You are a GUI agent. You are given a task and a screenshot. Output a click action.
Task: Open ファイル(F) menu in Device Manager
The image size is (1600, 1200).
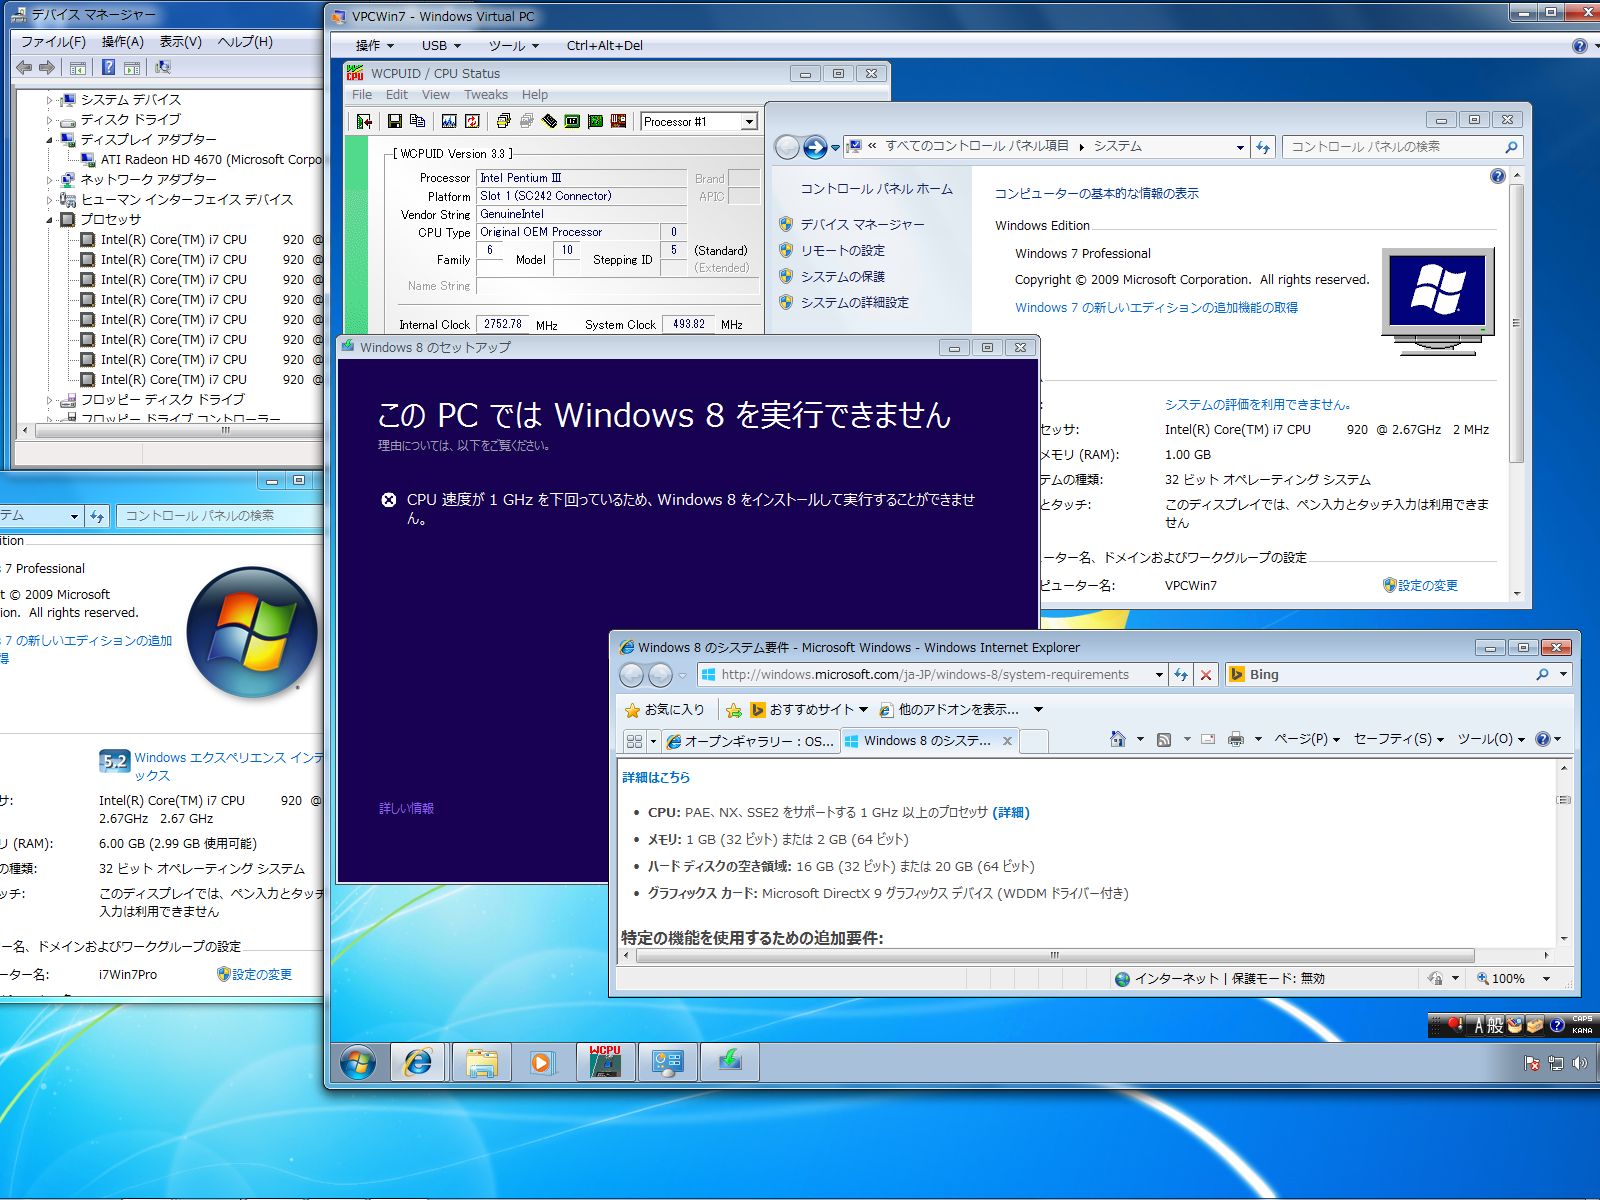(53, 41)
